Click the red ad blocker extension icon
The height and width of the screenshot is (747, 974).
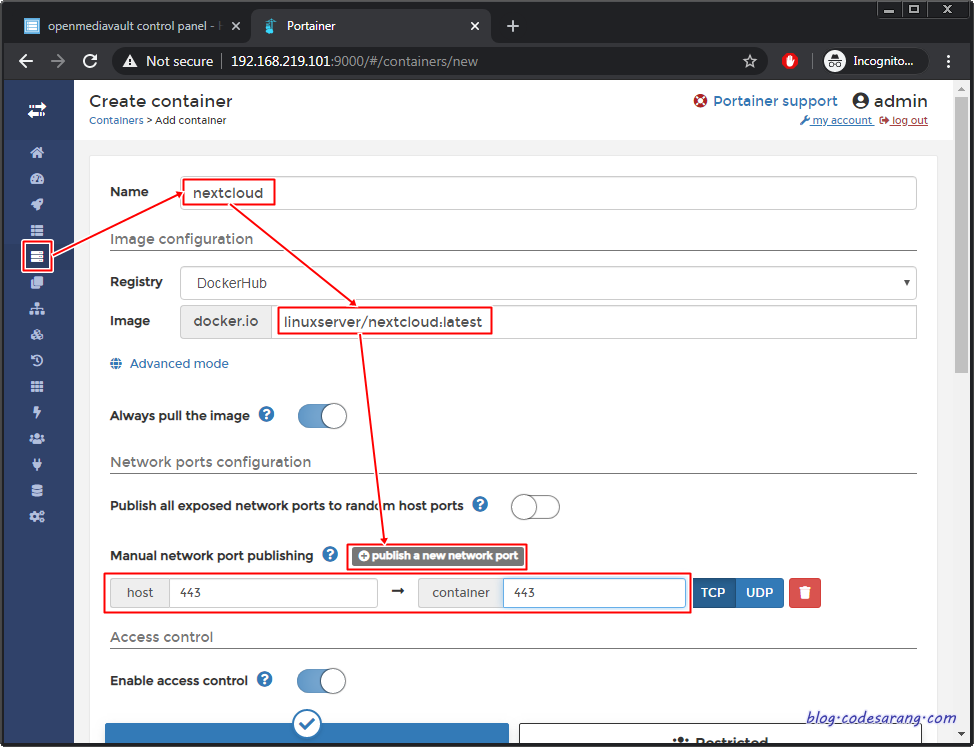pyautogui.click(x=790, y=61)
